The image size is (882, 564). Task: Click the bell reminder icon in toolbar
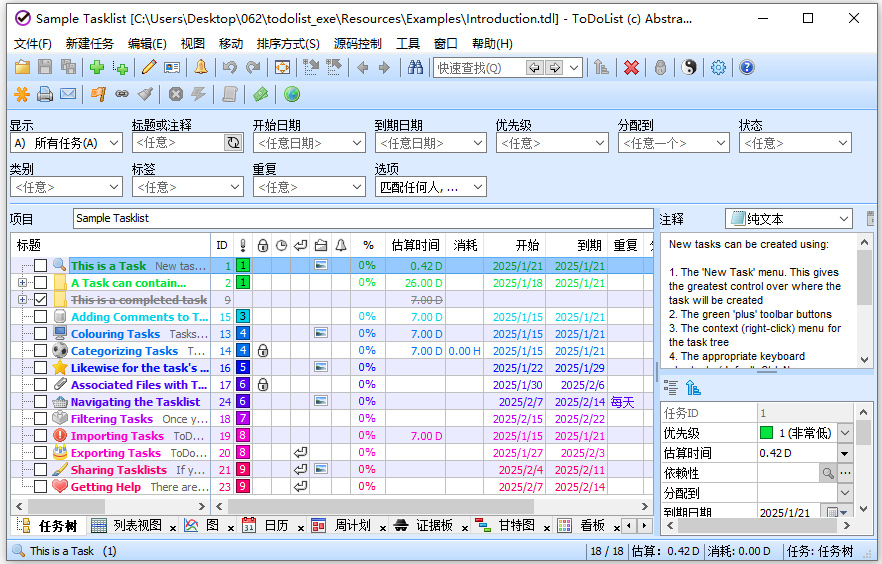click(201, 68)
